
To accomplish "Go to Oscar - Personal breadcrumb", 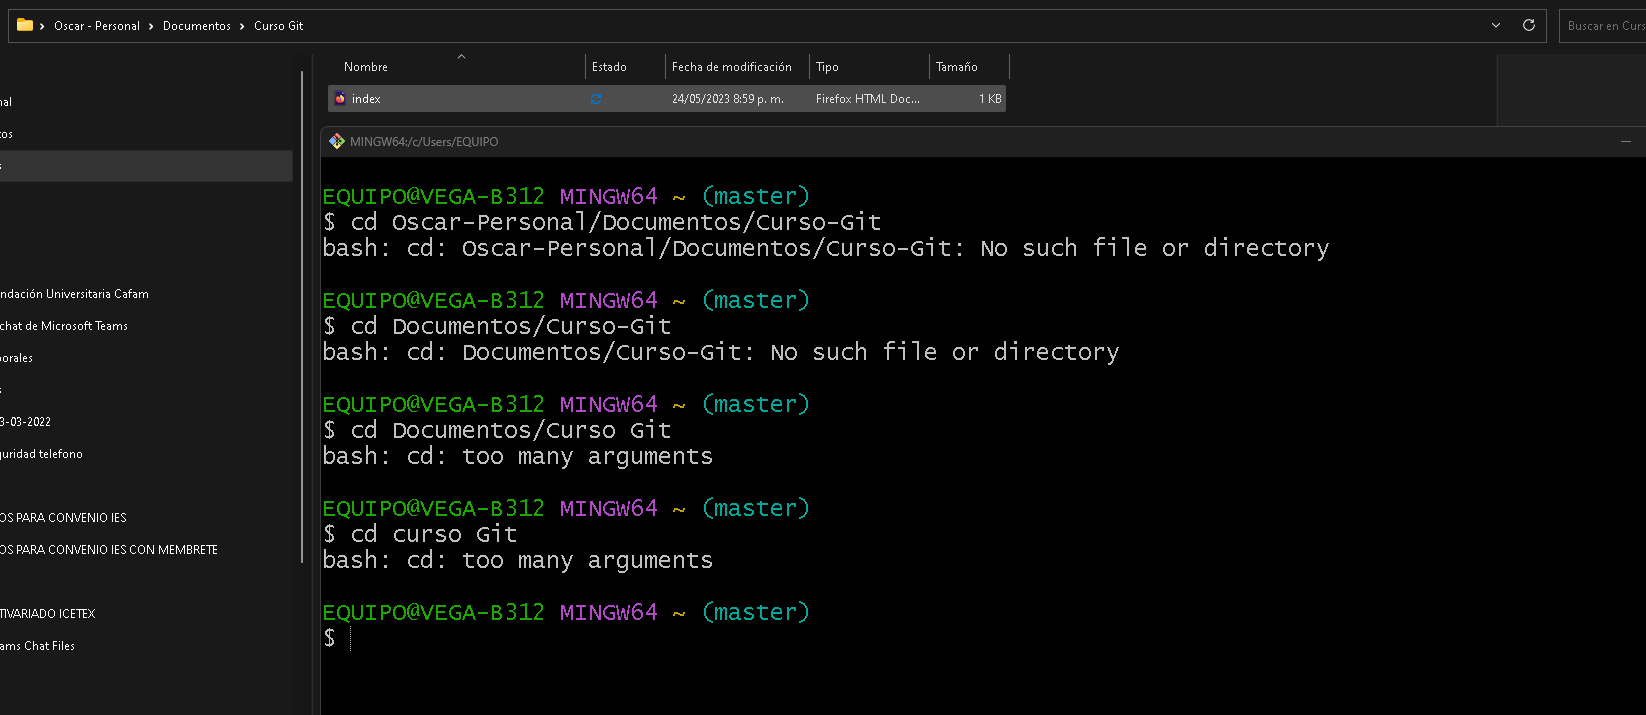I will click(x=97, y=26).
